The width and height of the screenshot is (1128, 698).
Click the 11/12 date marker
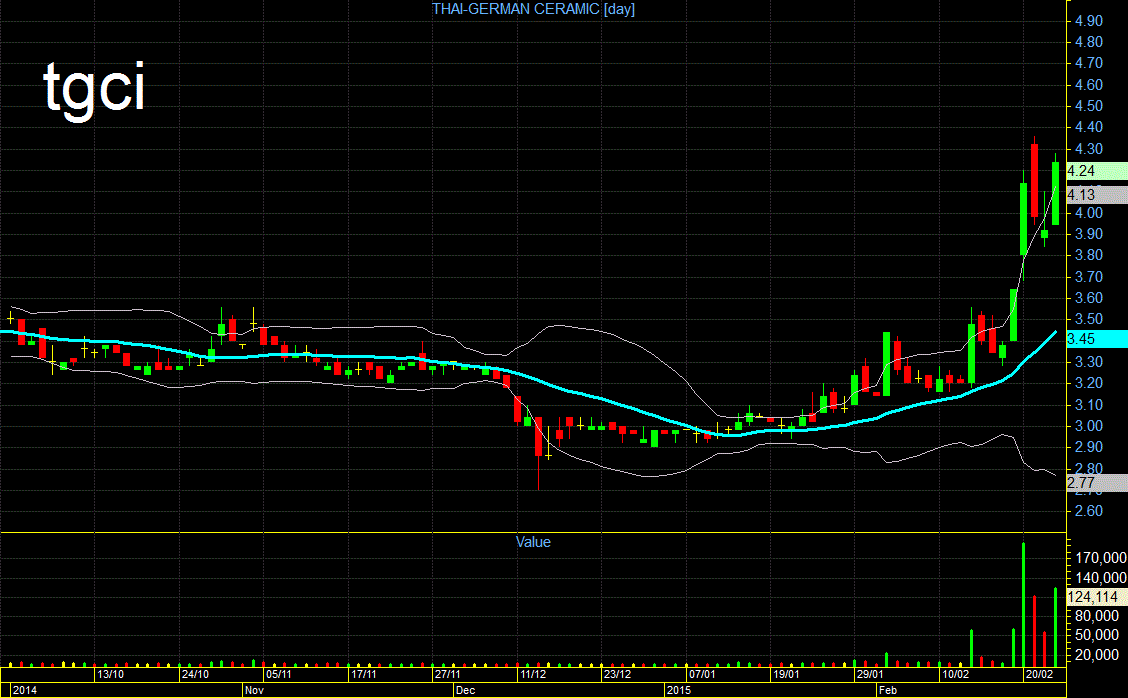click(x=533, y=674)
